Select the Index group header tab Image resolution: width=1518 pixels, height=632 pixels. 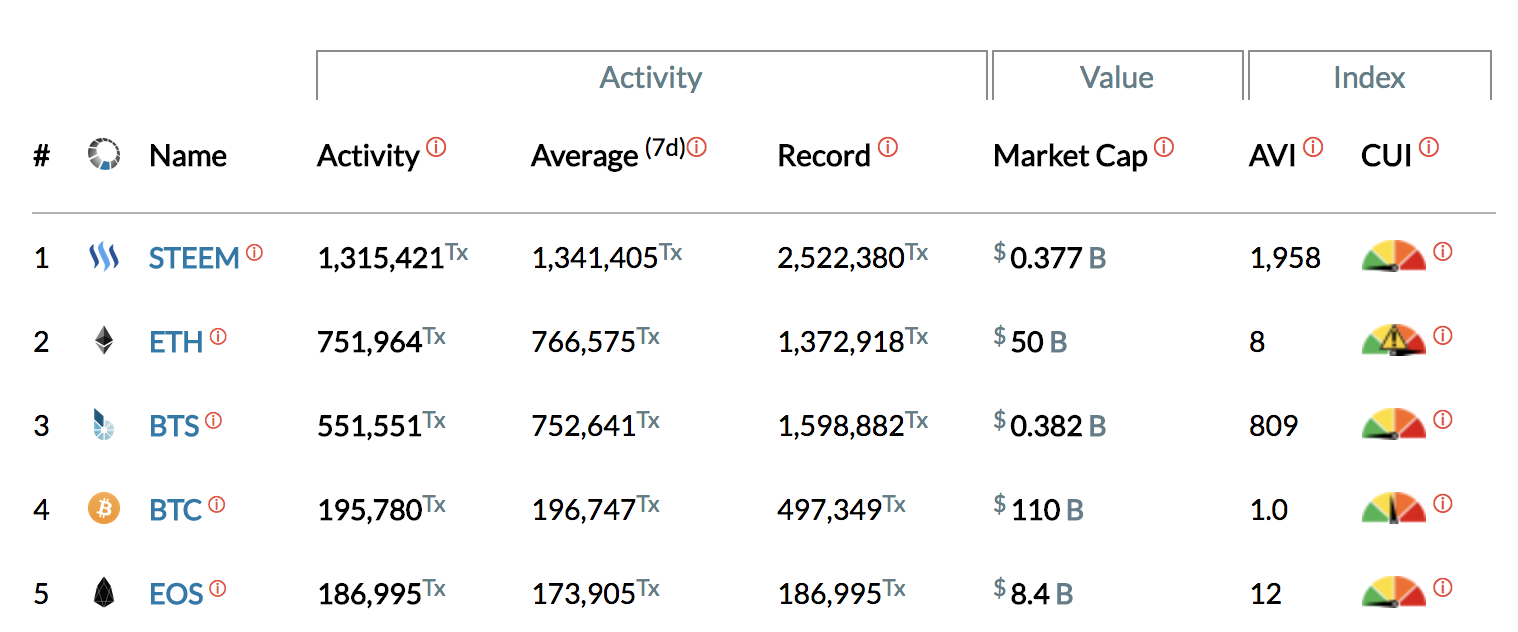click(x=1369, y=77)
